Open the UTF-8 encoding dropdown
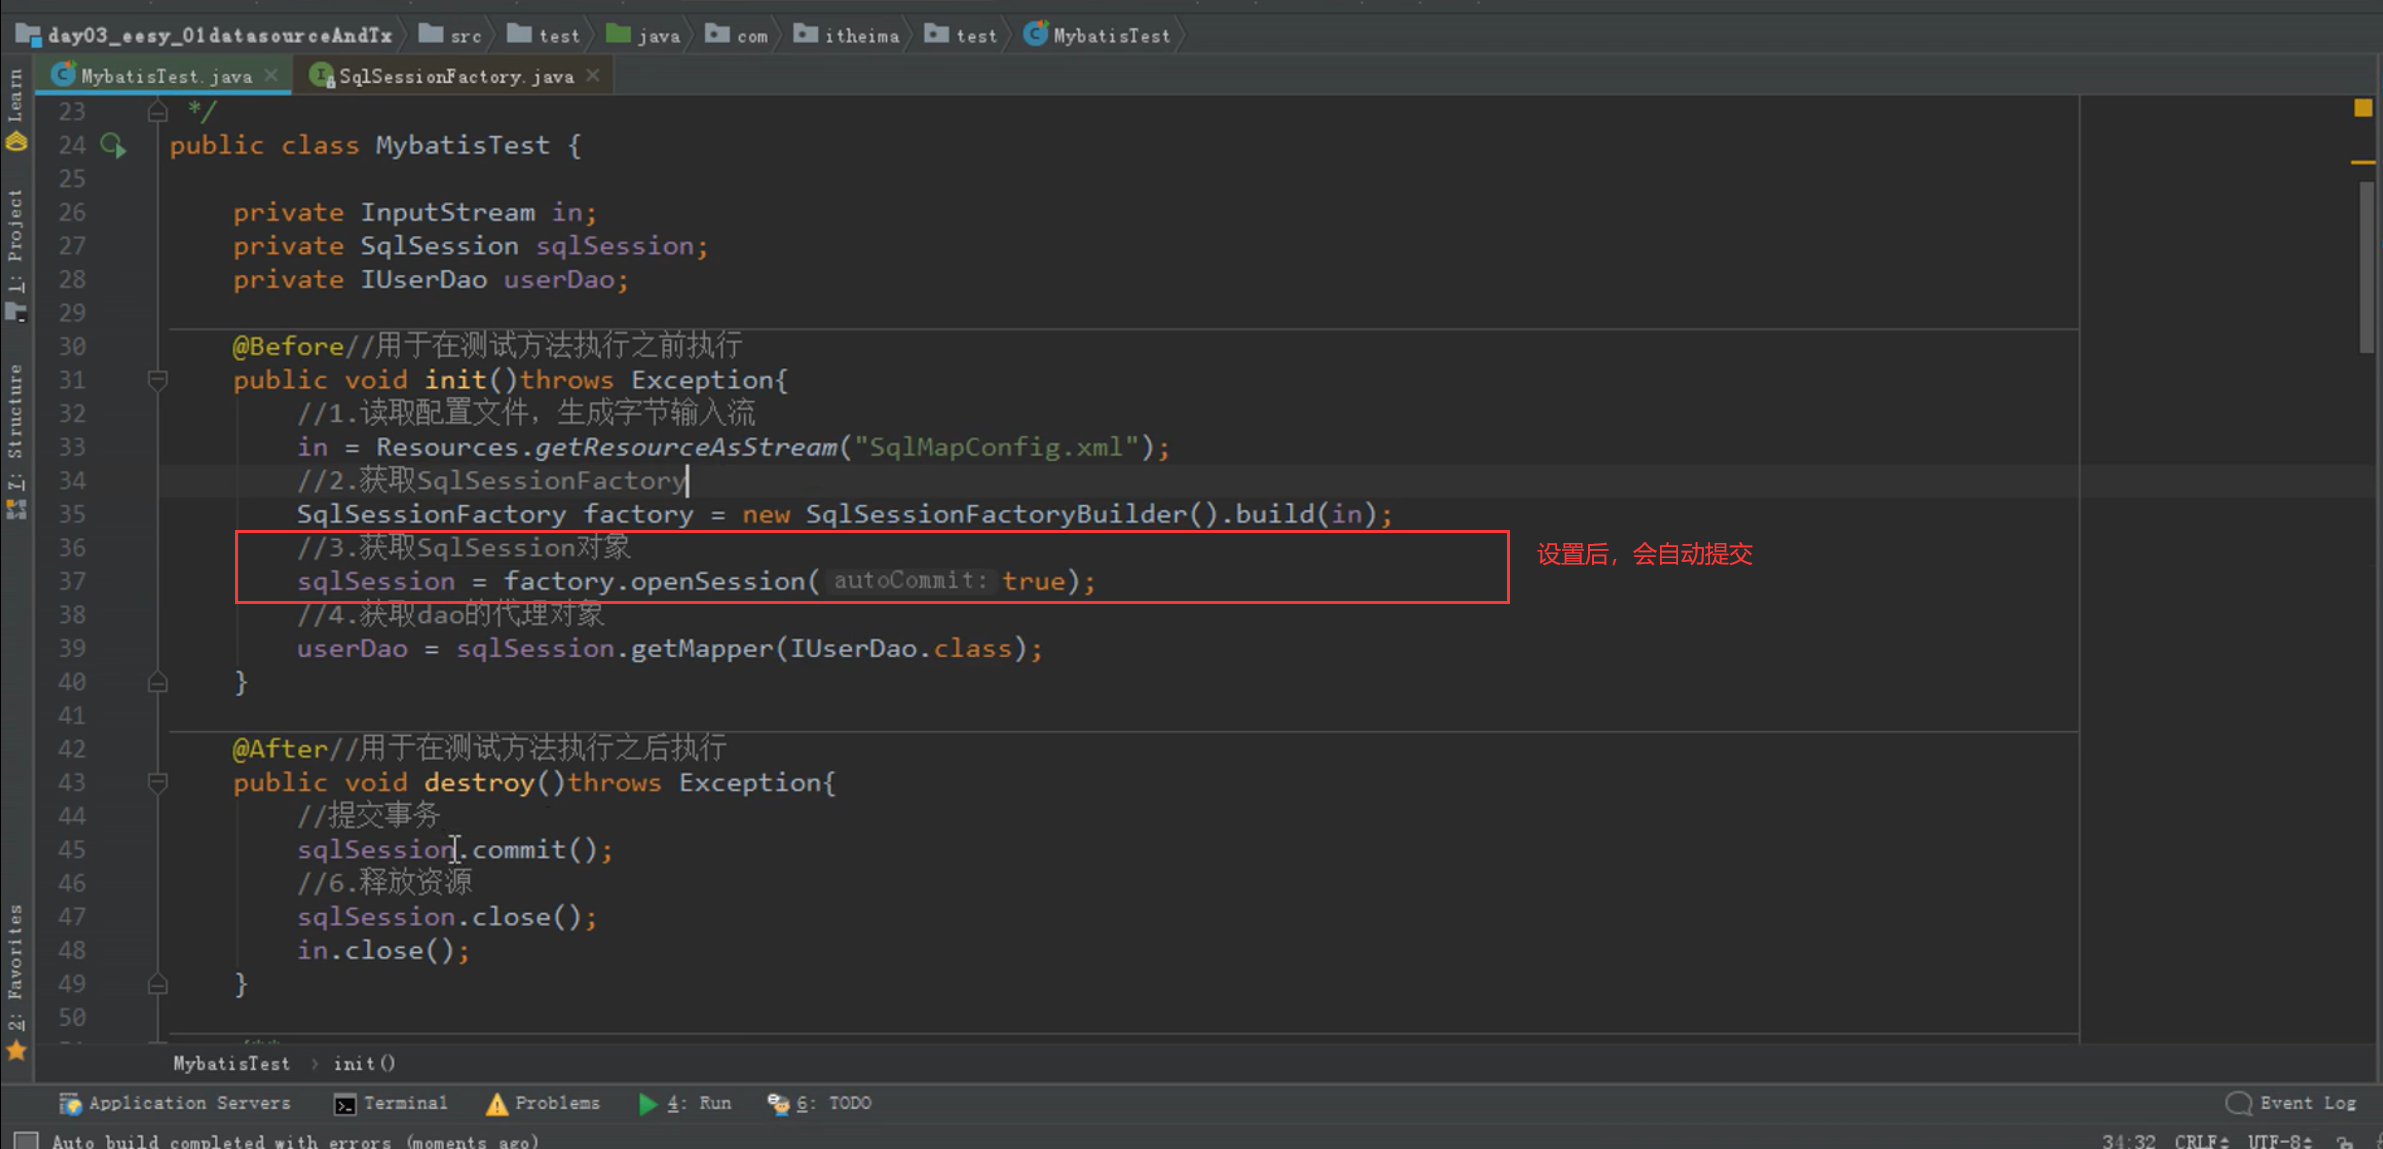 (2279, 1141)
